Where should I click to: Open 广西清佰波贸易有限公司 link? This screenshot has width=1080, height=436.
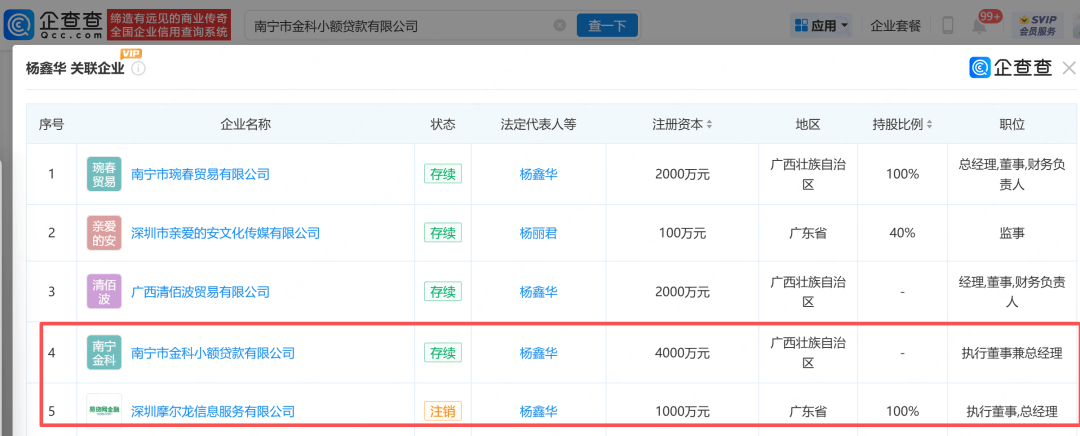pyautogui.click(x=200, y=292)
